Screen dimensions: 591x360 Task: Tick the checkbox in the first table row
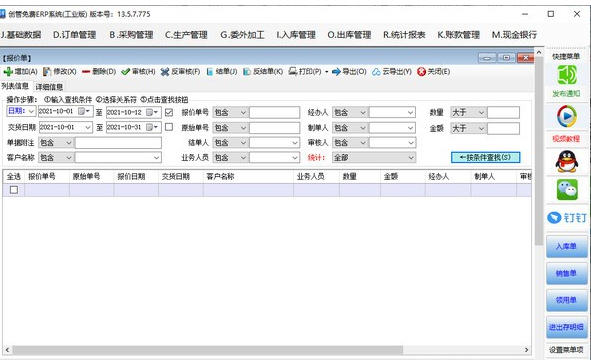click(14, 190)
